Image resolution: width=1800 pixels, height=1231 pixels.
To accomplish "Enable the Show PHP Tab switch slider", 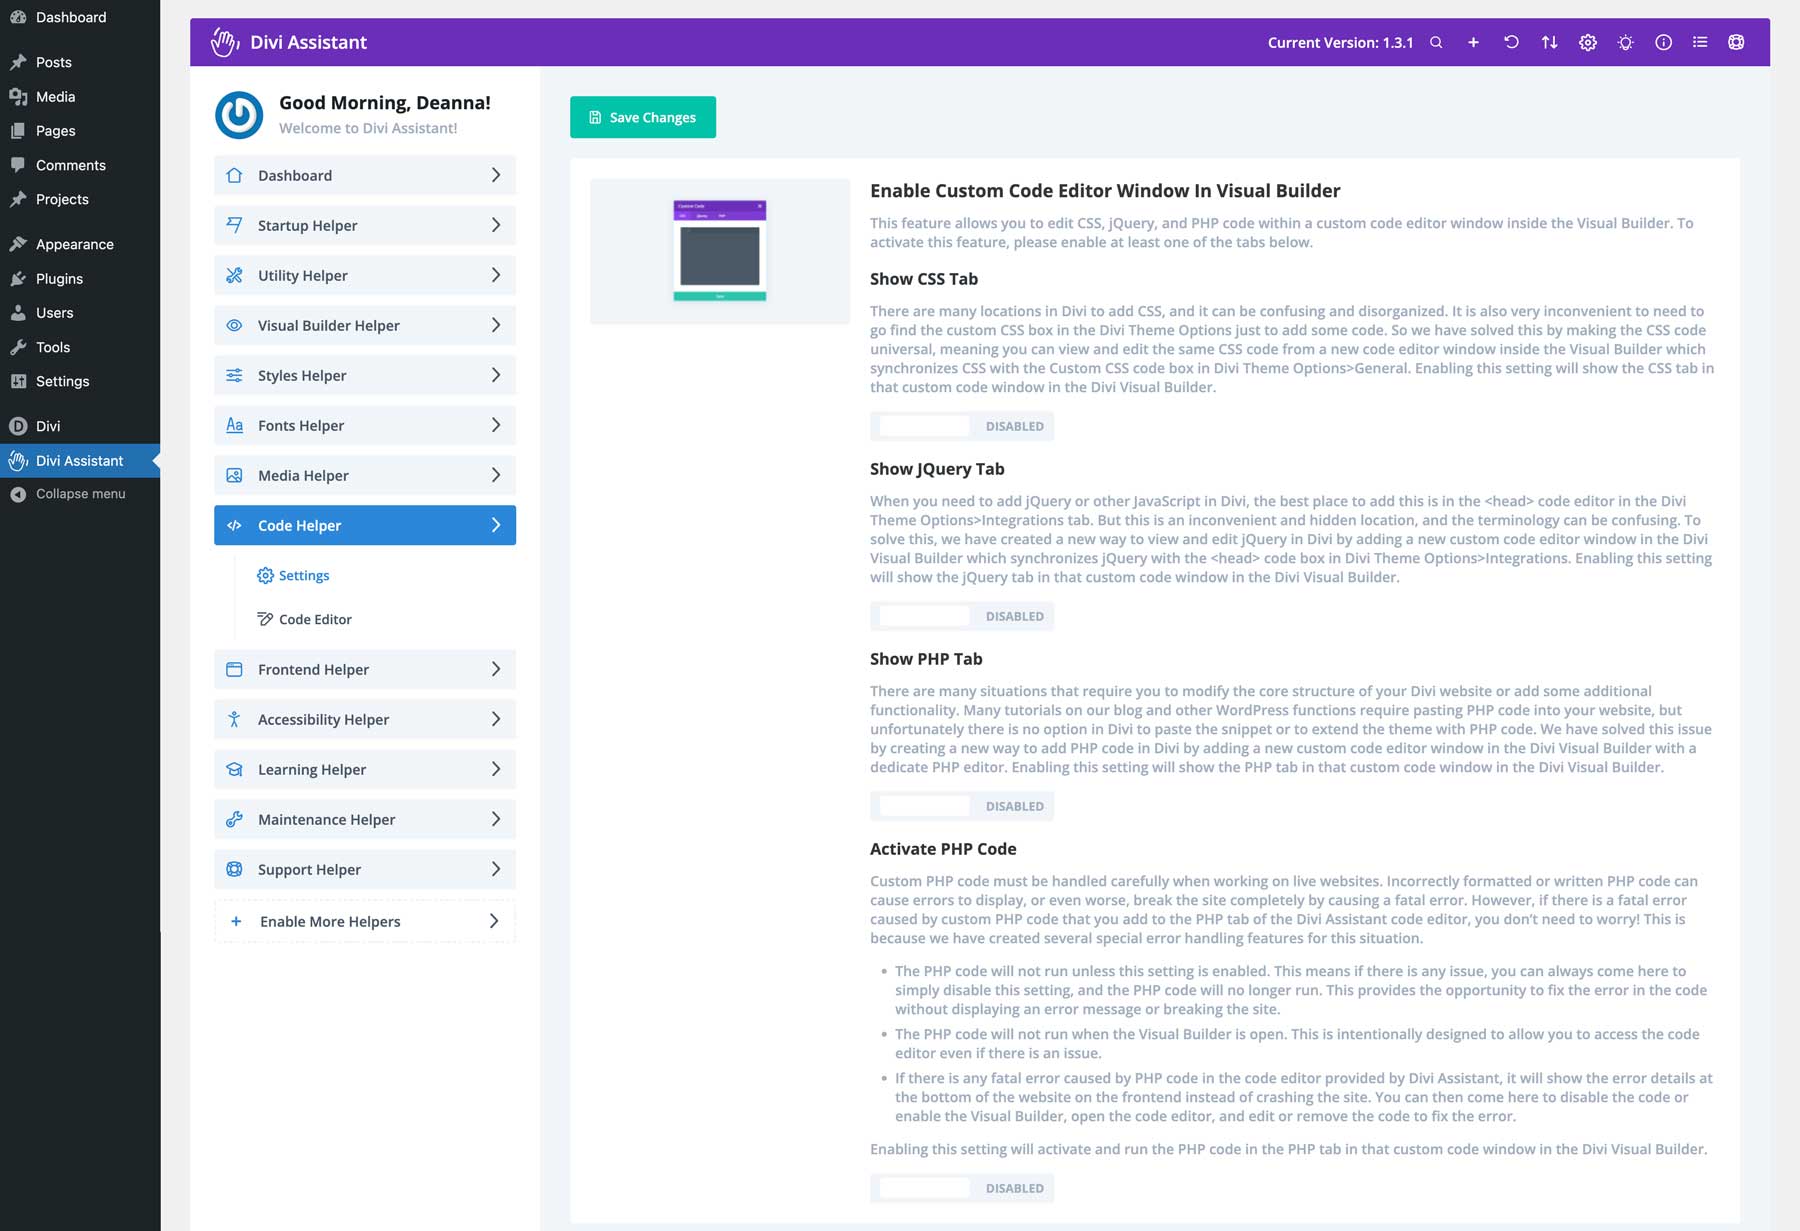I will point(921,806).
